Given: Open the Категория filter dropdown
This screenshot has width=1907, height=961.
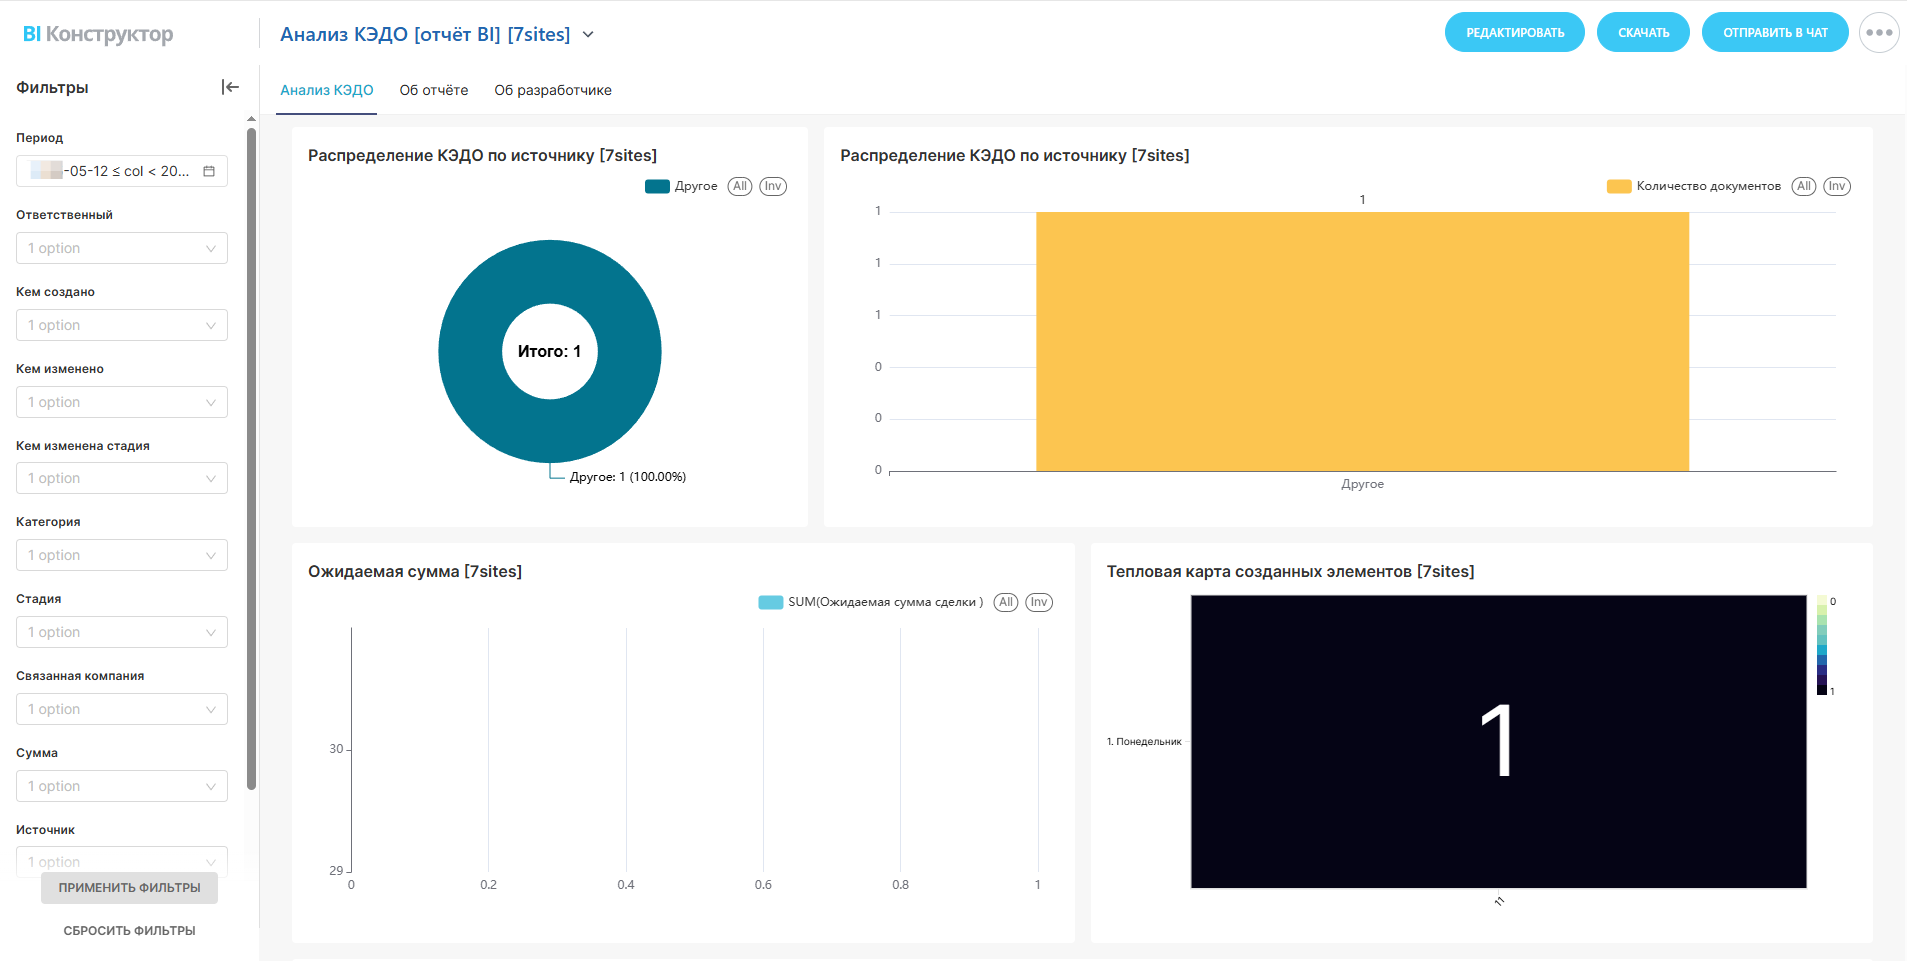Looking at the screenshot, I should [122, 555].
